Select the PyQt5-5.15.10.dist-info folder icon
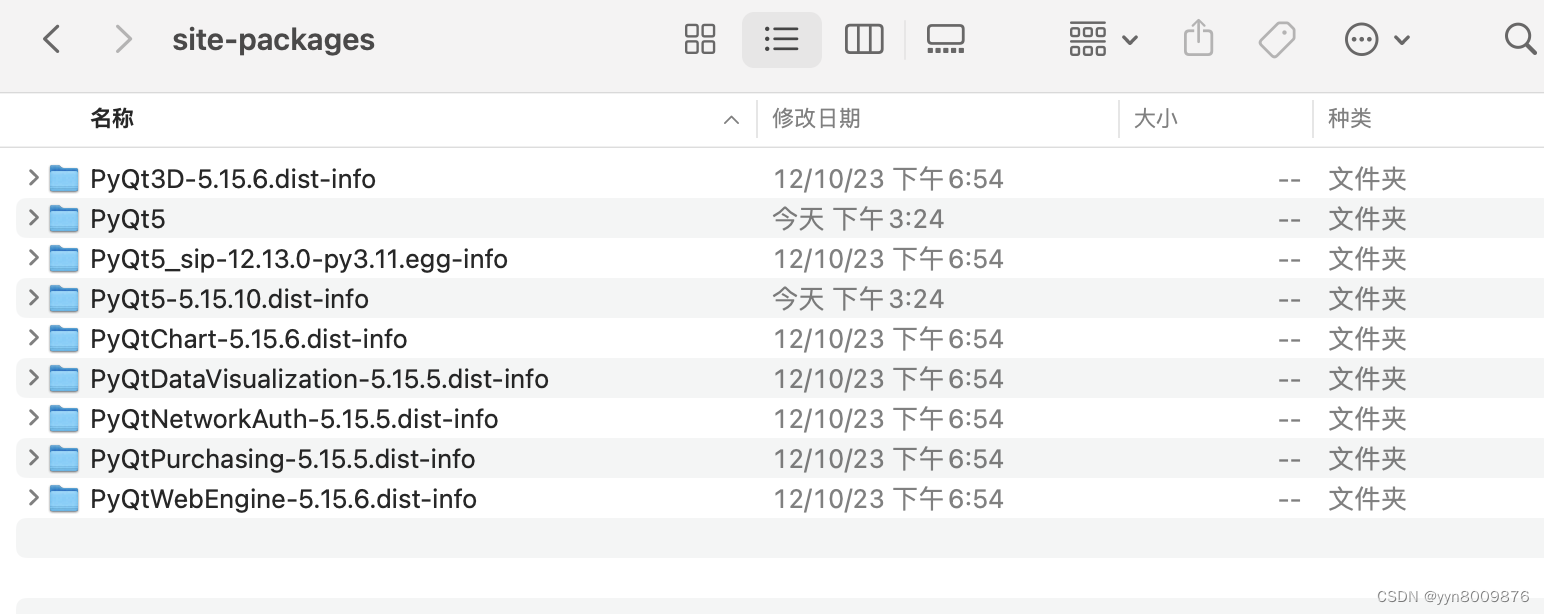Viewport: 1544px width, 614px height. pyautogui.click(x=64, y=299)
